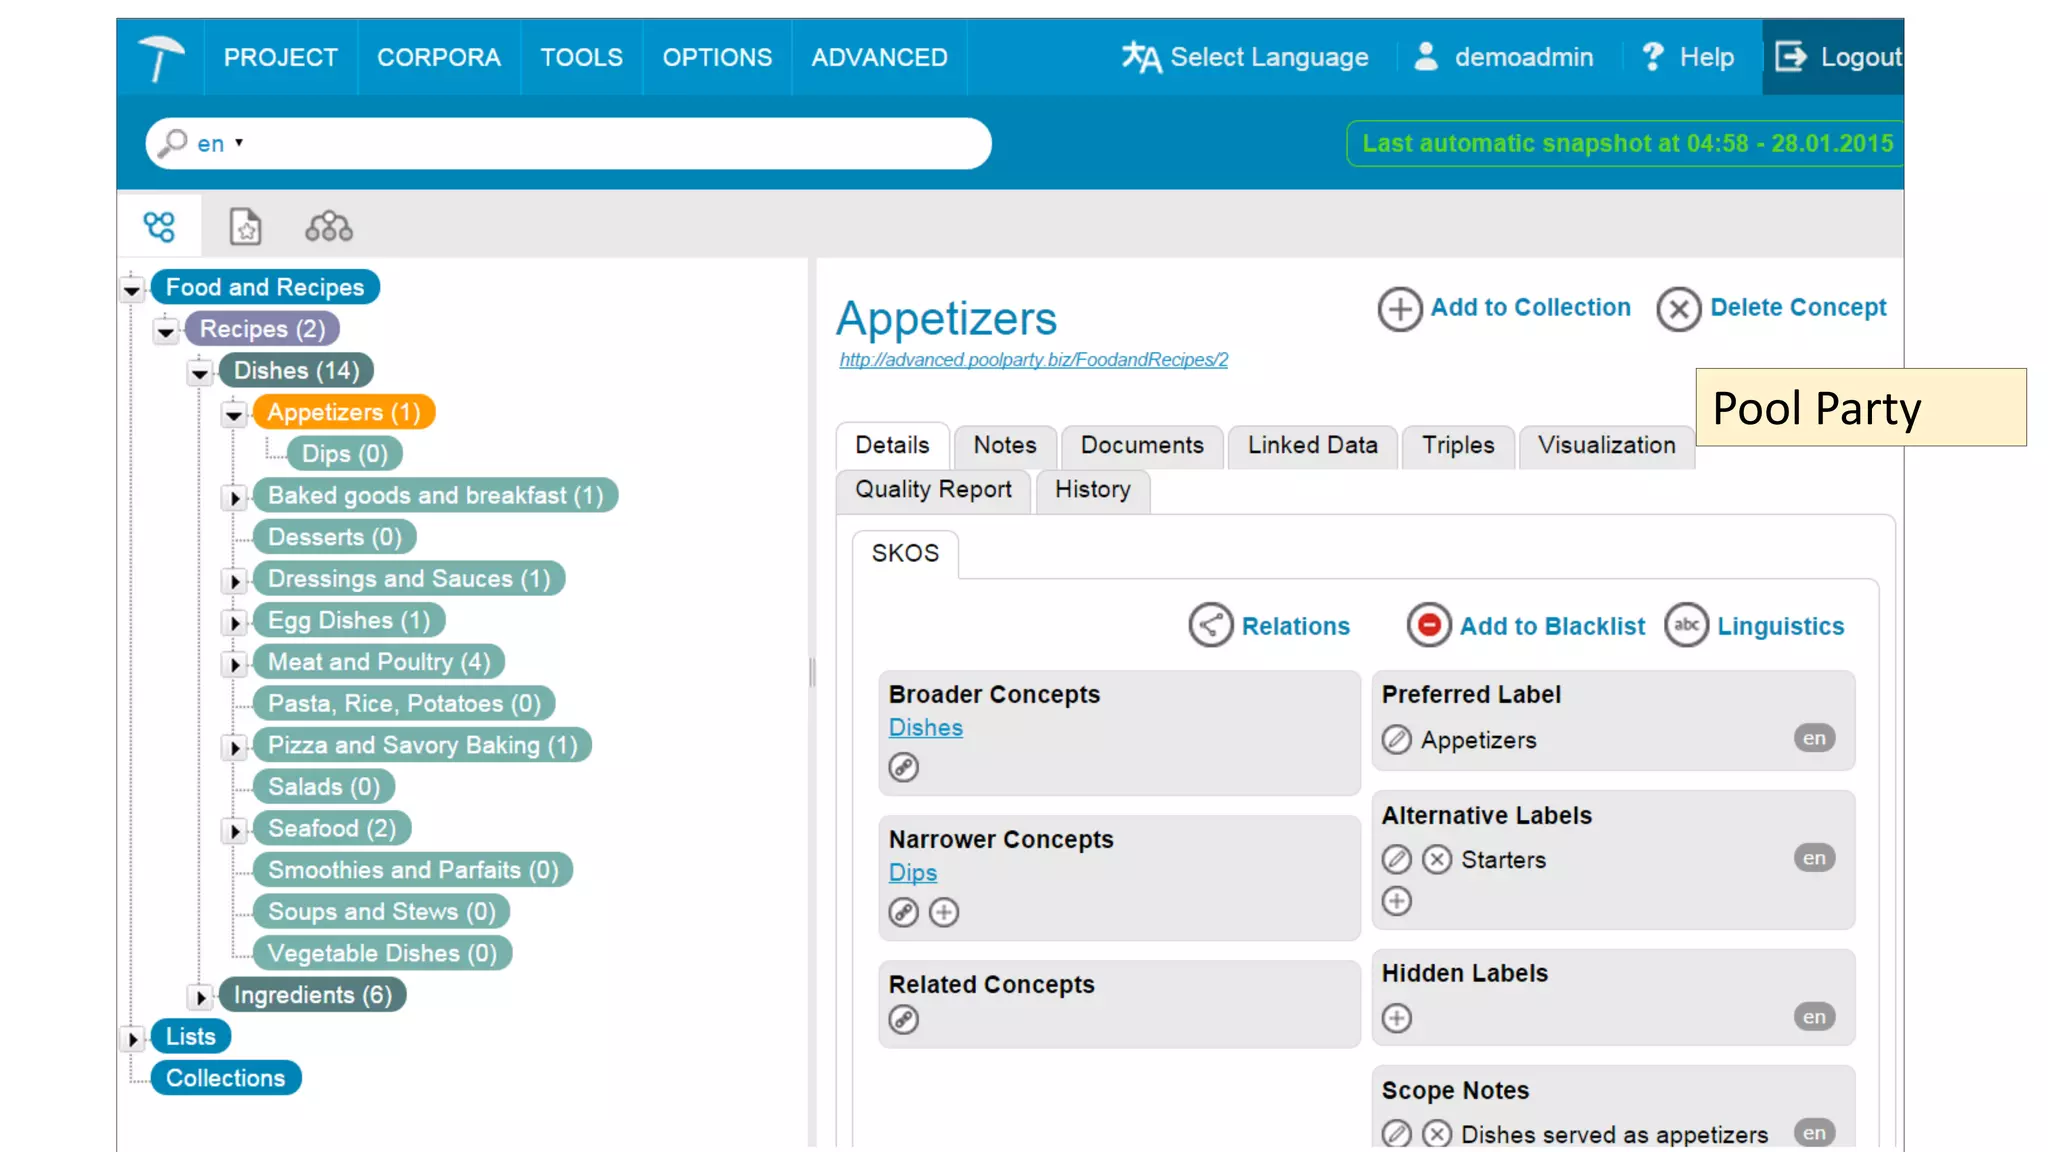Open Linguistics via the abc icon
Viewport: 2048px width, 1152px height.
click(x=1686, y=626)
